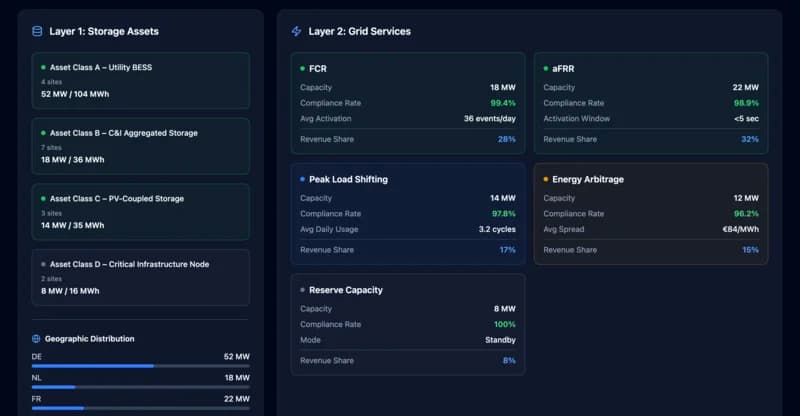The image size is (800, 416).
Task: Select Asset Class C – PV-Coupled Storage card
Action: (140, 212)
